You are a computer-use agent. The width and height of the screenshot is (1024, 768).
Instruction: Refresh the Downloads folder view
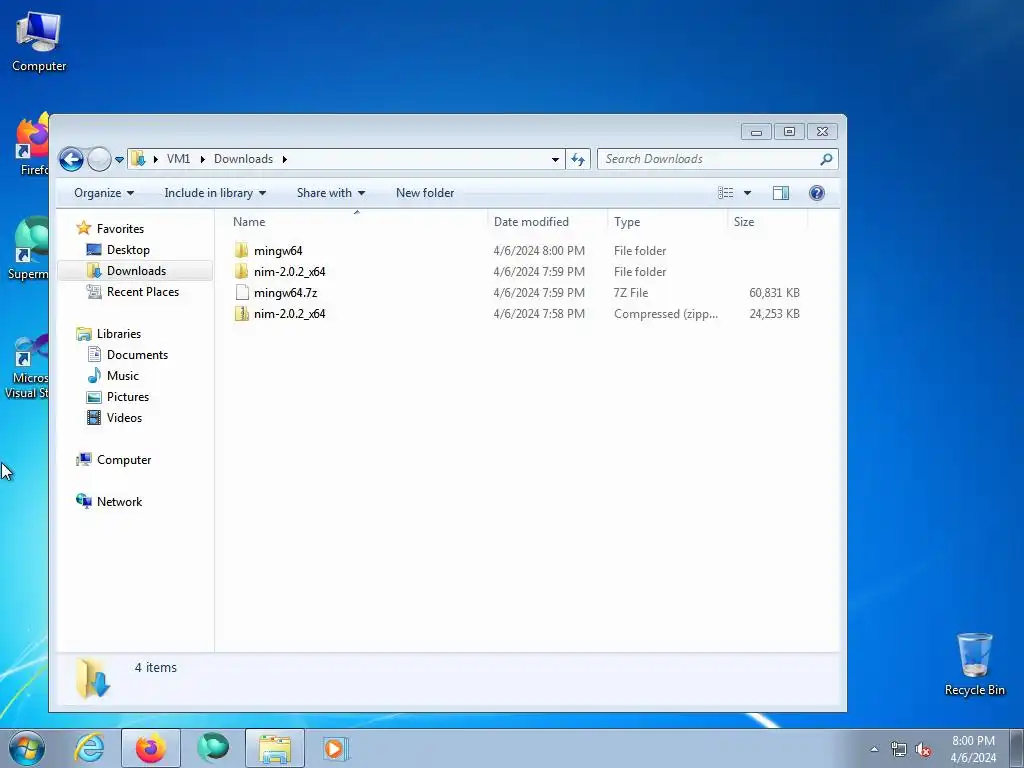click(x=578, y=159)
